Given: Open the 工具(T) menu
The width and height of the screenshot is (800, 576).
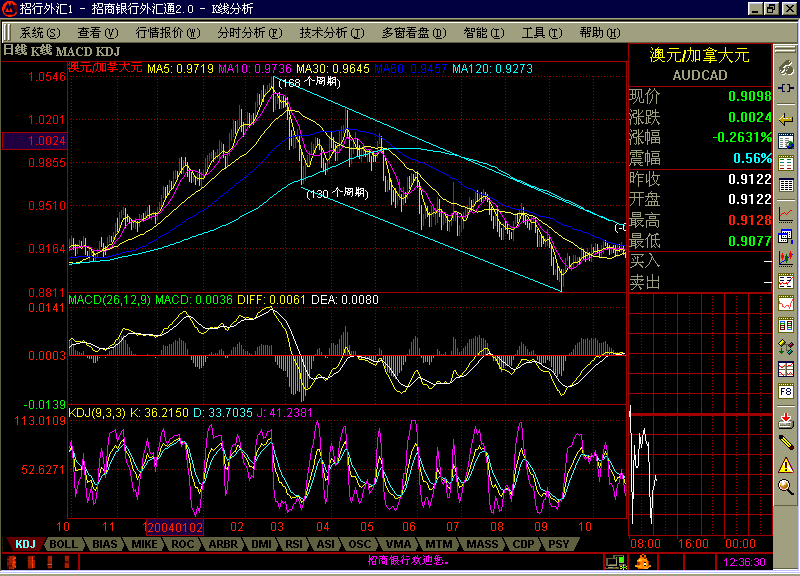Looking at the screenshot, I should (542, 33).
